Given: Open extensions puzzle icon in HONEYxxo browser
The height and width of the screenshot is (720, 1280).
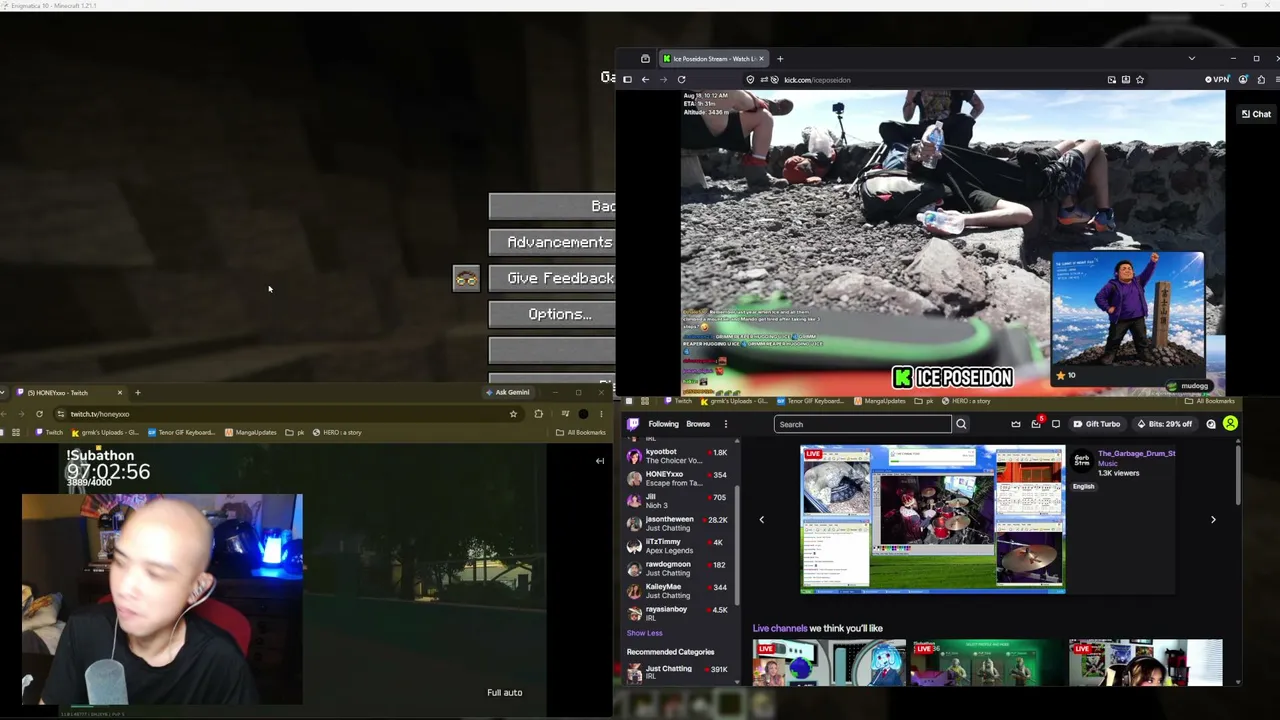Looking at the screenshot, I should pos(538,414).
